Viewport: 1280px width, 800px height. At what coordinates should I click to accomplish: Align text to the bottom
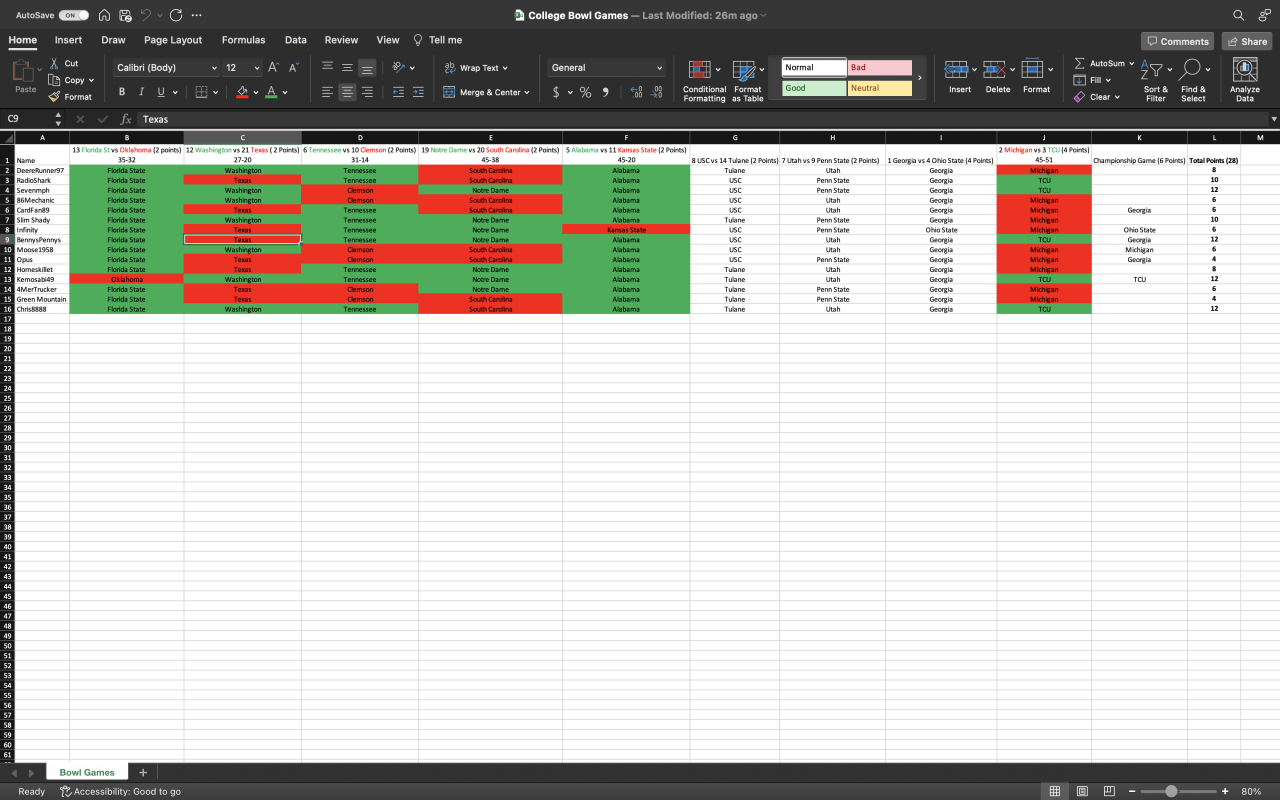367,67
